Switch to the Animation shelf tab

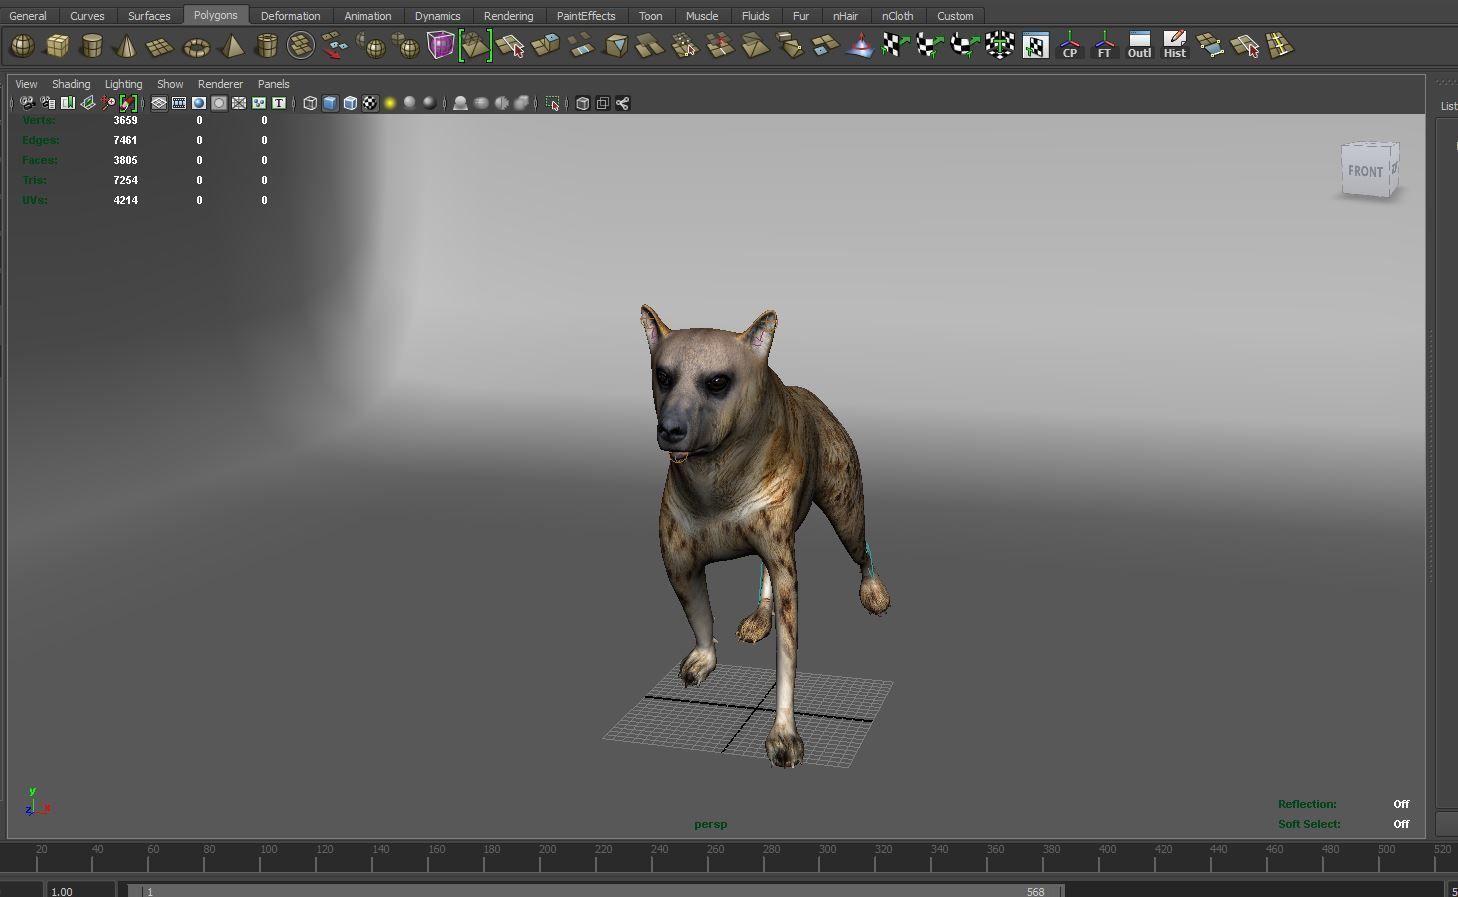click(x=368, y=16)
